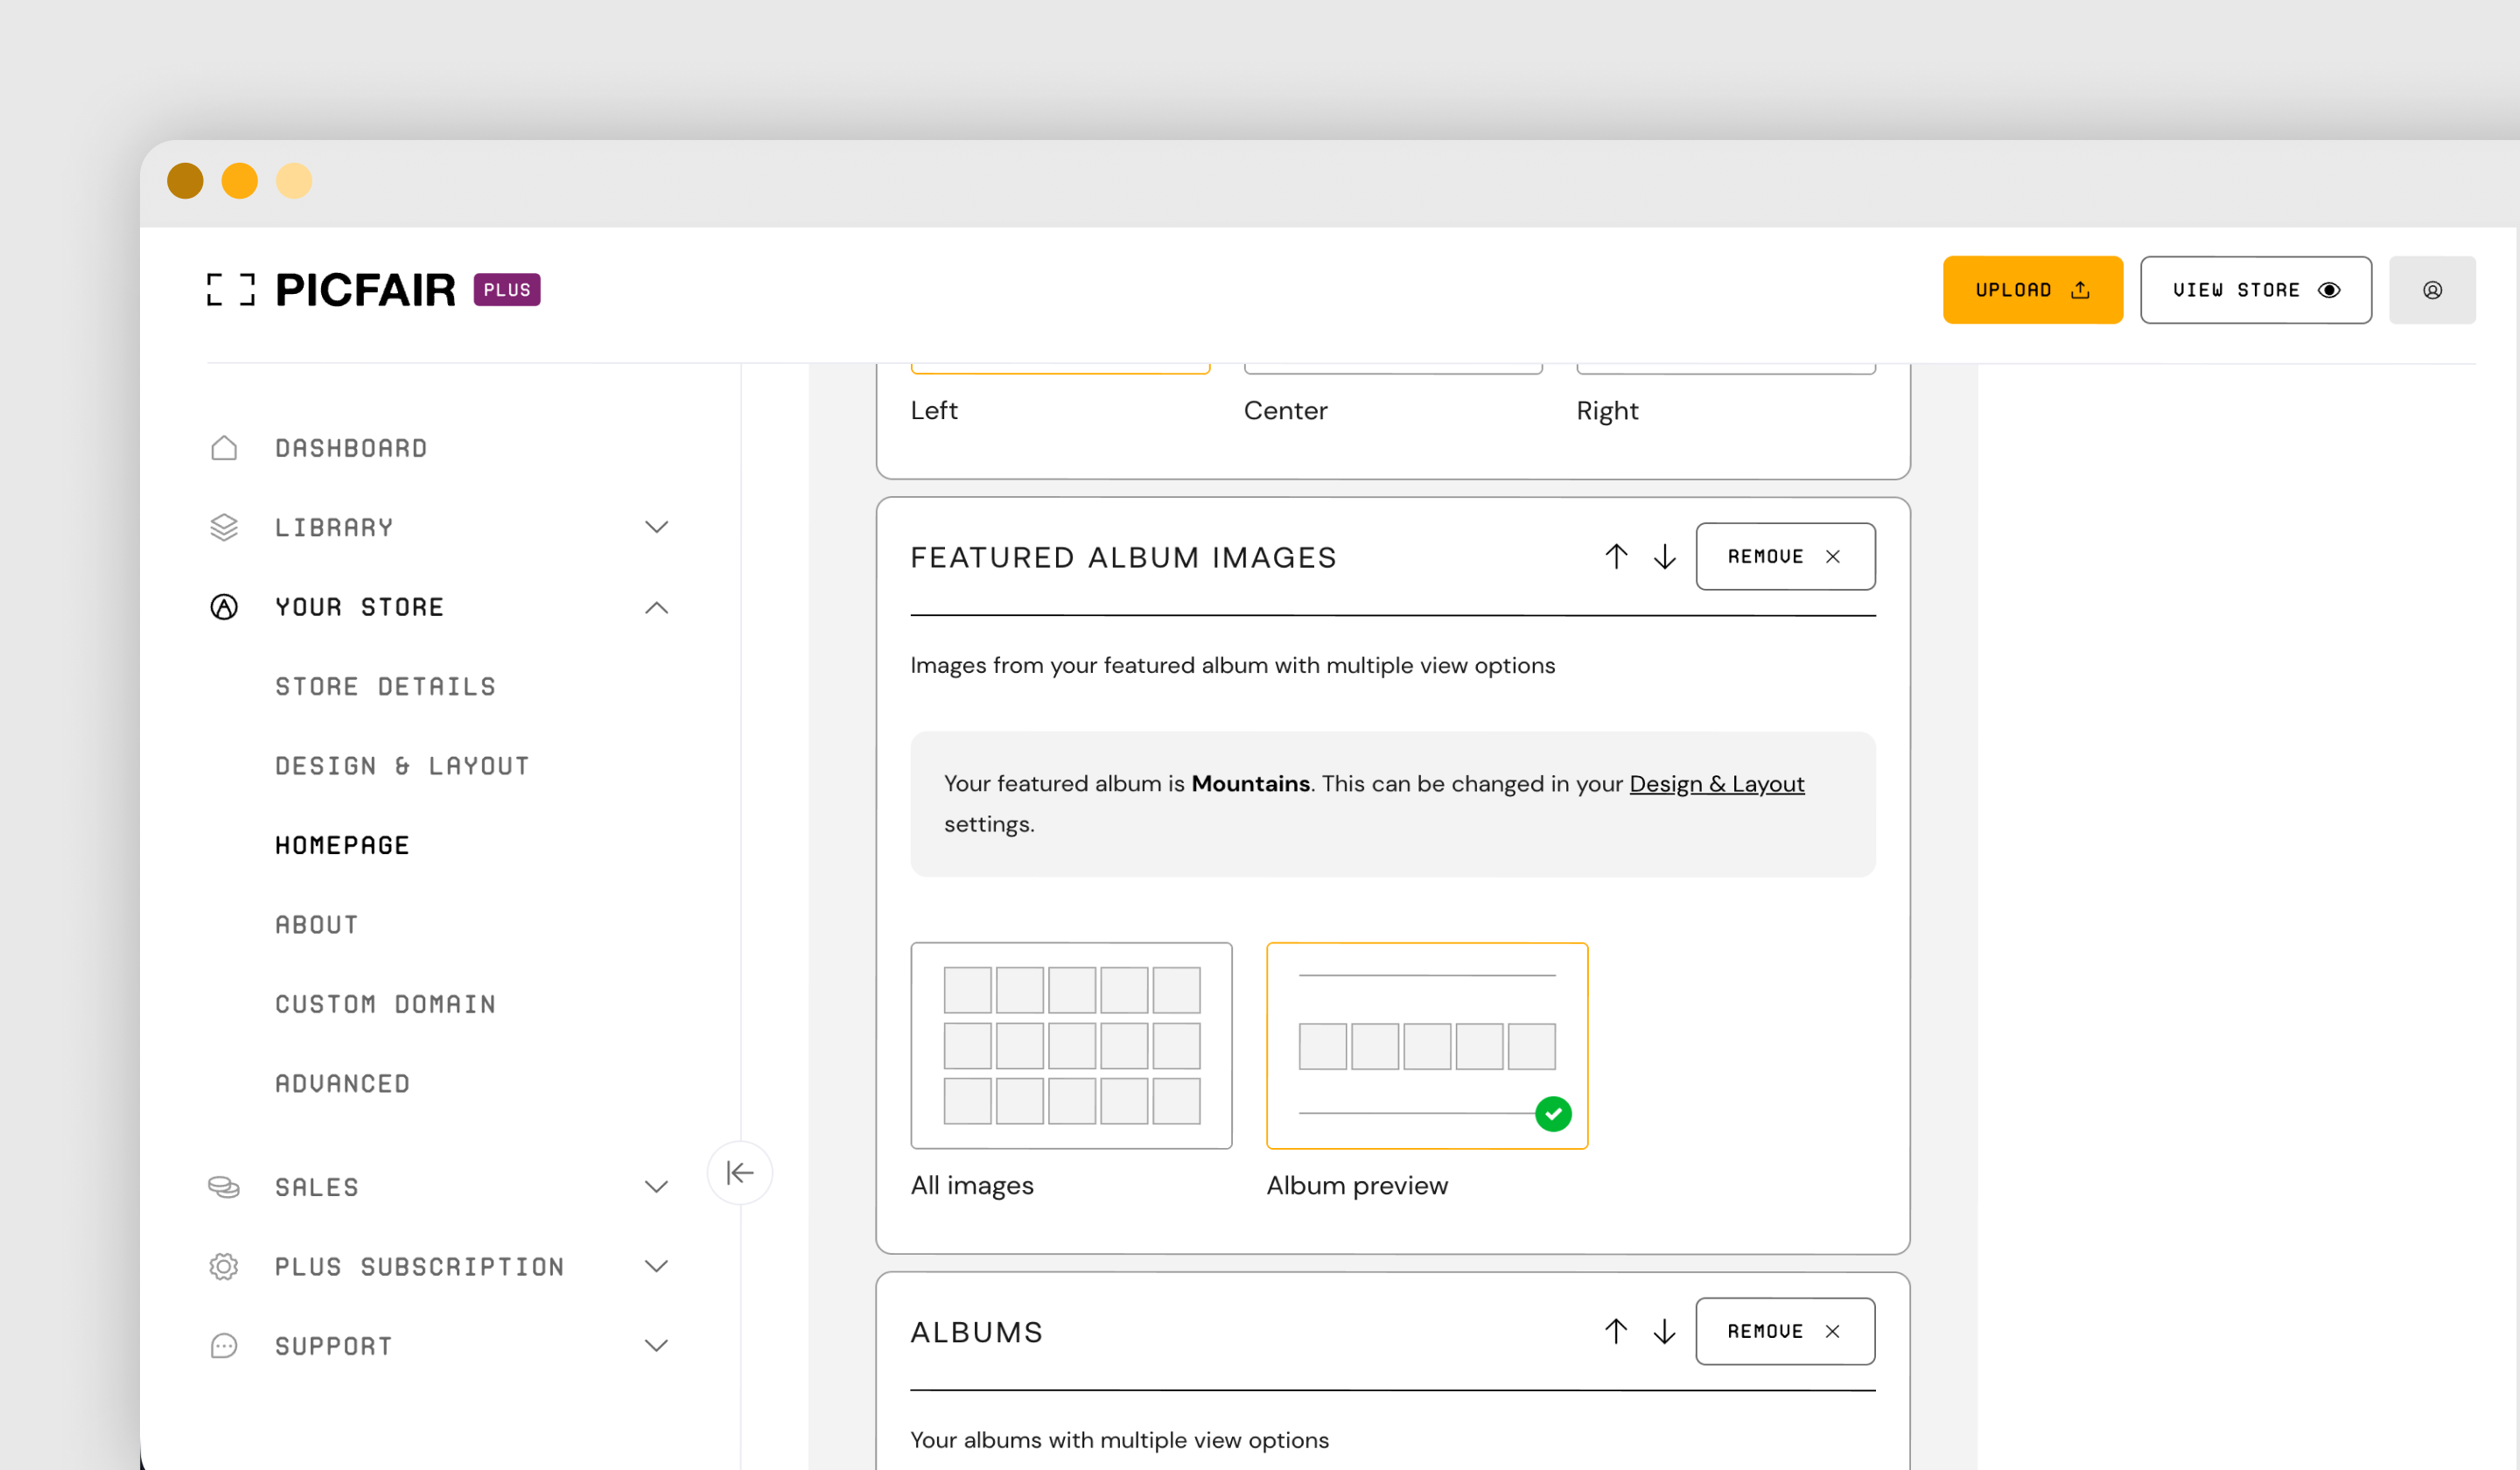Select the All images layout option
Screen dimensions: 2520x1470
click(1071, 1046)
